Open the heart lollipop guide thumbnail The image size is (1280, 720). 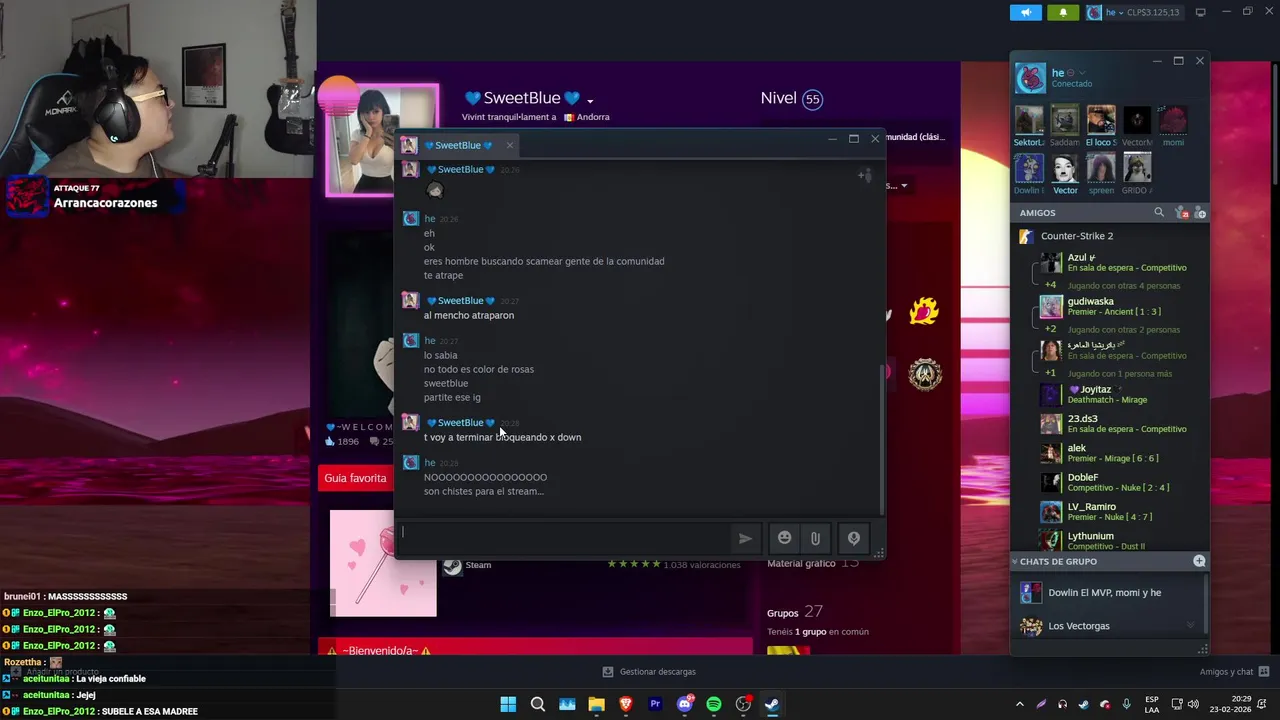[x=383, y=563]
